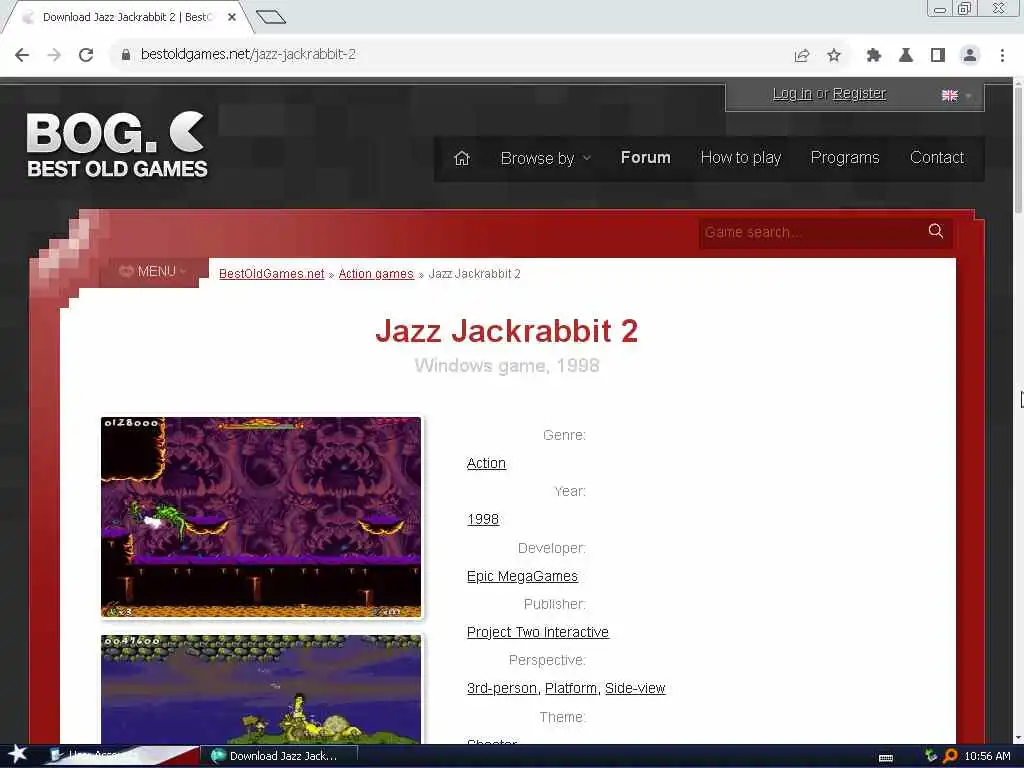The height and width of the screenshot is (768, 1024).
Task: Click the green tray icon
Action: point(931,756)
